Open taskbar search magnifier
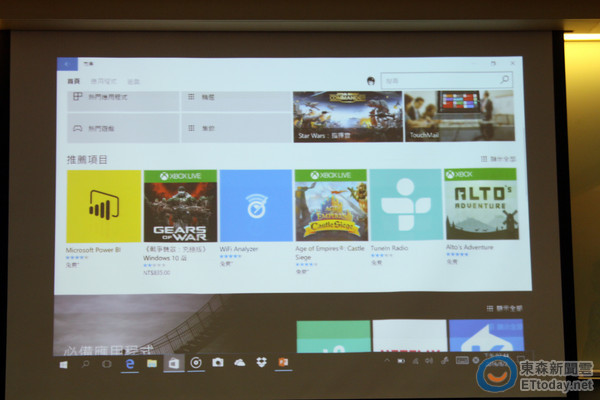600x400 pixels. click(85, 364)
